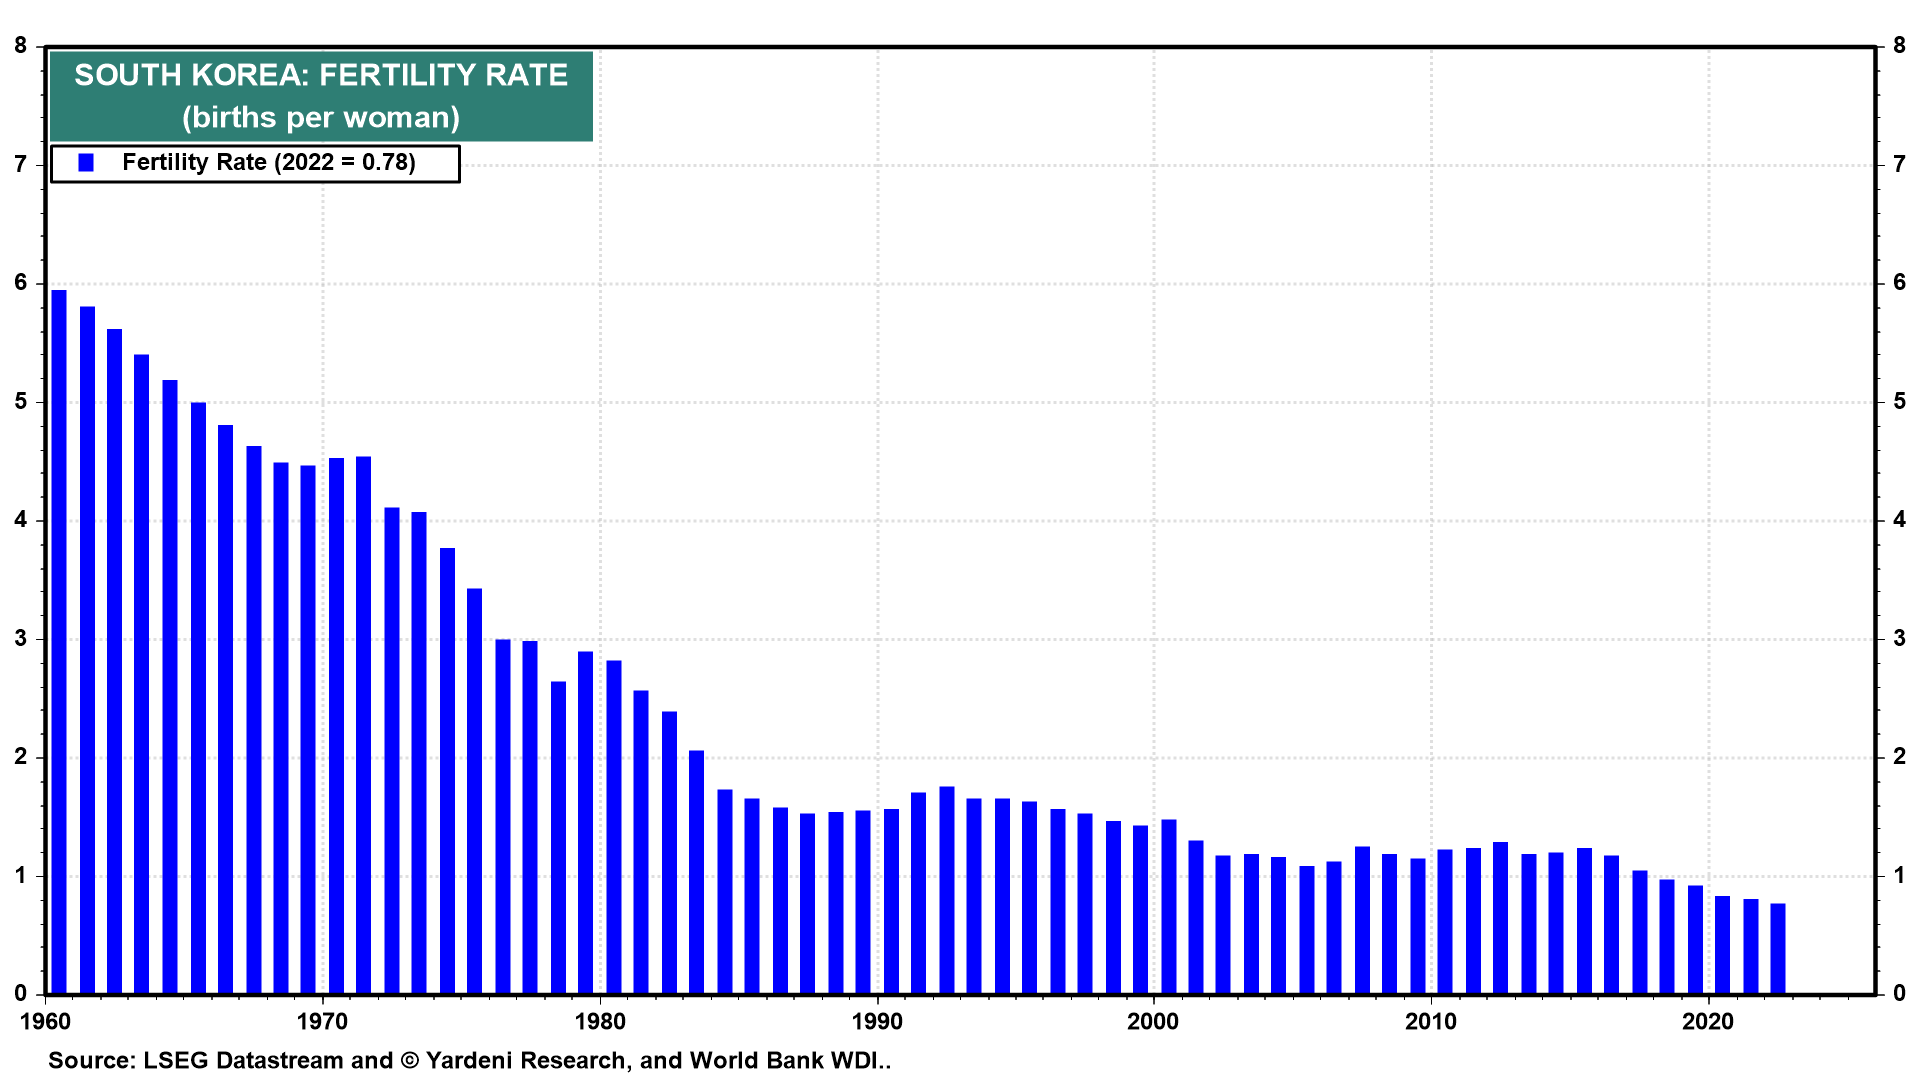Click the left y-axis label 3
This screenshot has width=1920, height=1080.
coord(21,639)
